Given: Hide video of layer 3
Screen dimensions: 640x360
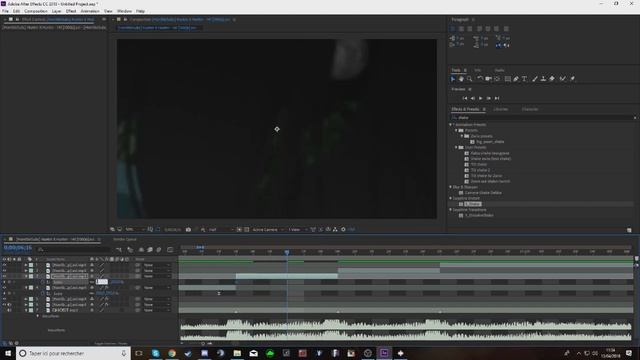Looking at the screenshot, I should 4,276.
